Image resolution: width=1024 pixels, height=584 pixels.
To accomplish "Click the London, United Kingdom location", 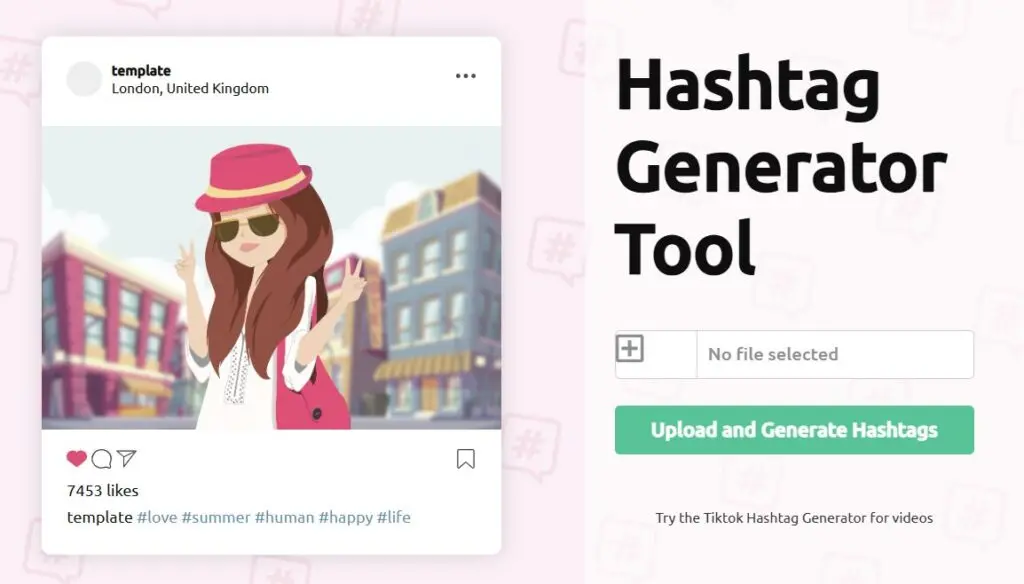I will point(190,88).
